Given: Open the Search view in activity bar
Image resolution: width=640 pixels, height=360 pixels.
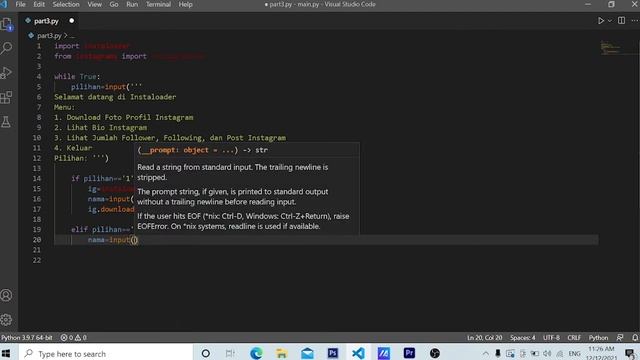Looking at the screenshot, I should pyautogui.click(x=7, y=49).
